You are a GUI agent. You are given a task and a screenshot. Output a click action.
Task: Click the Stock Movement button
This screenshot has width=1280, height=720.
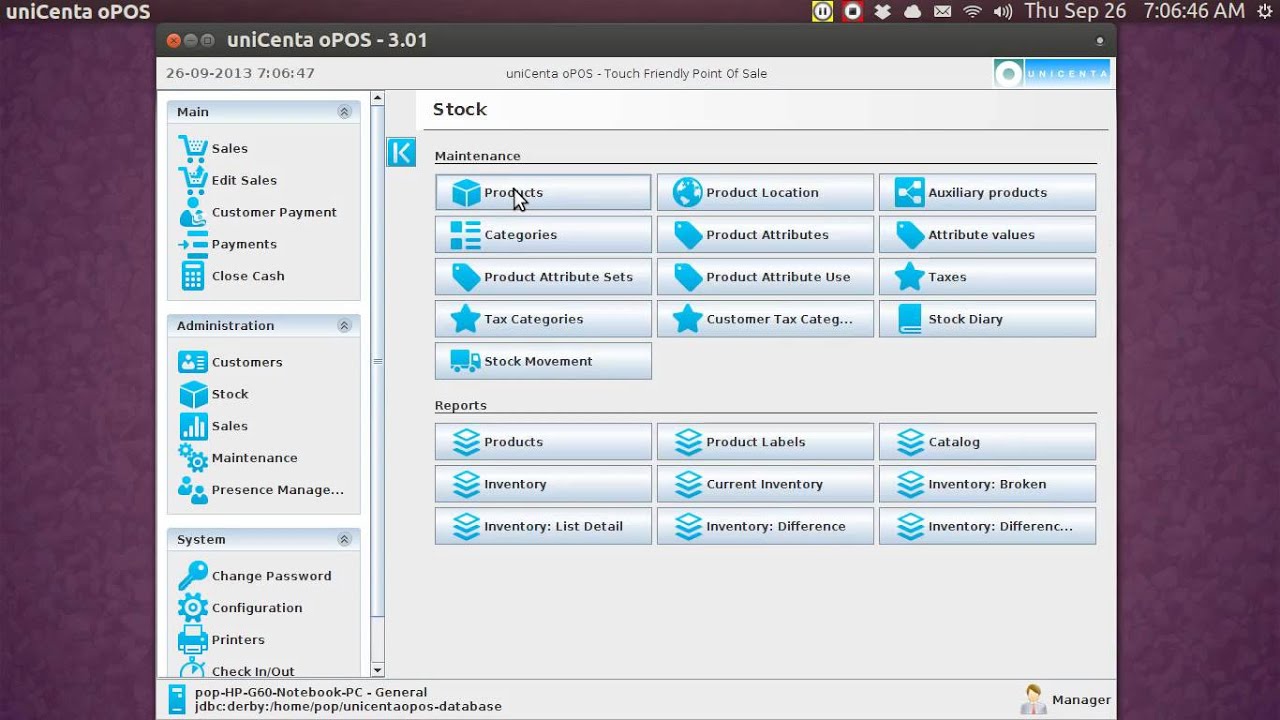[543, 361]
